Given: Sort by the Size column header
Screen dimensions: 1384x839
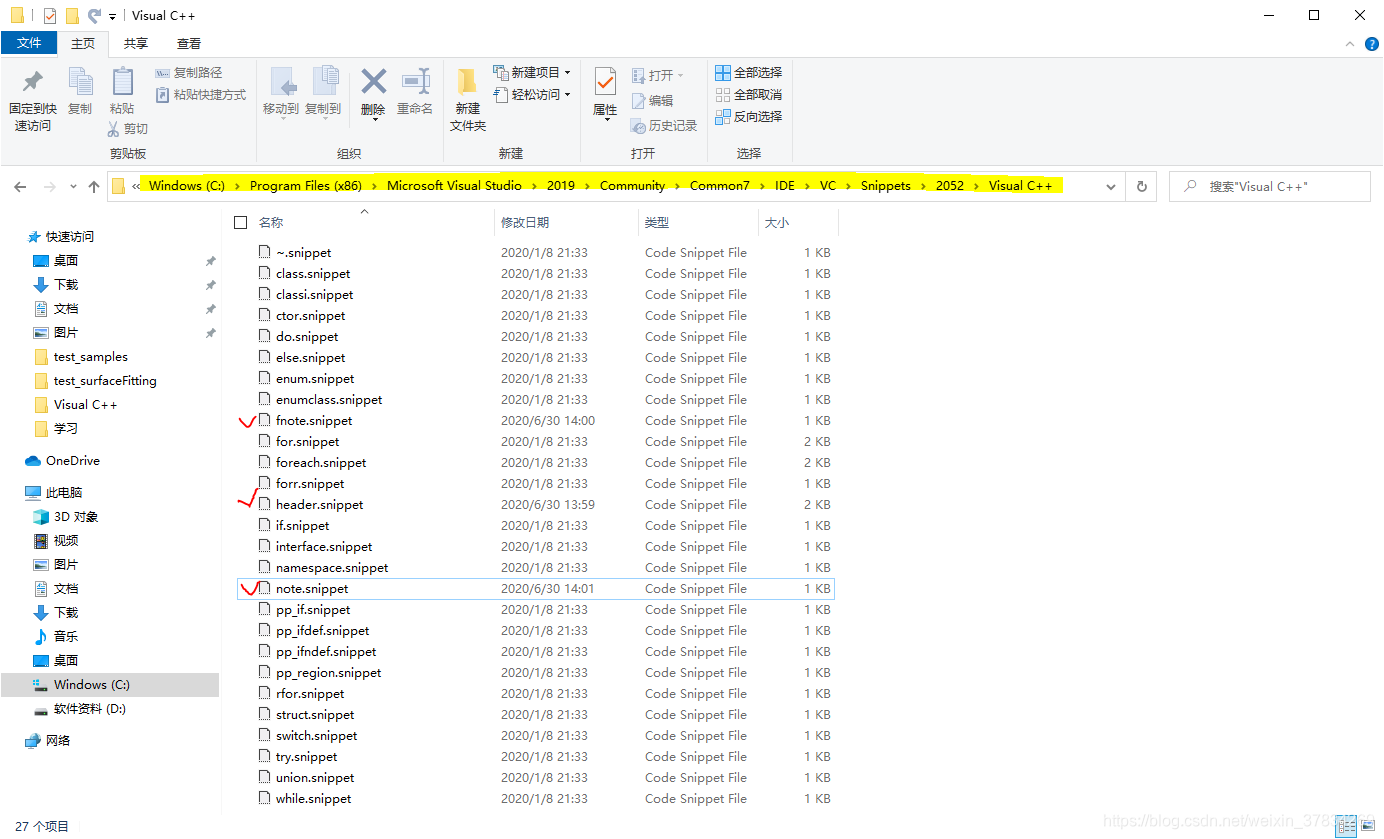Looking at the screenshot, I should [x=776, y=222].
